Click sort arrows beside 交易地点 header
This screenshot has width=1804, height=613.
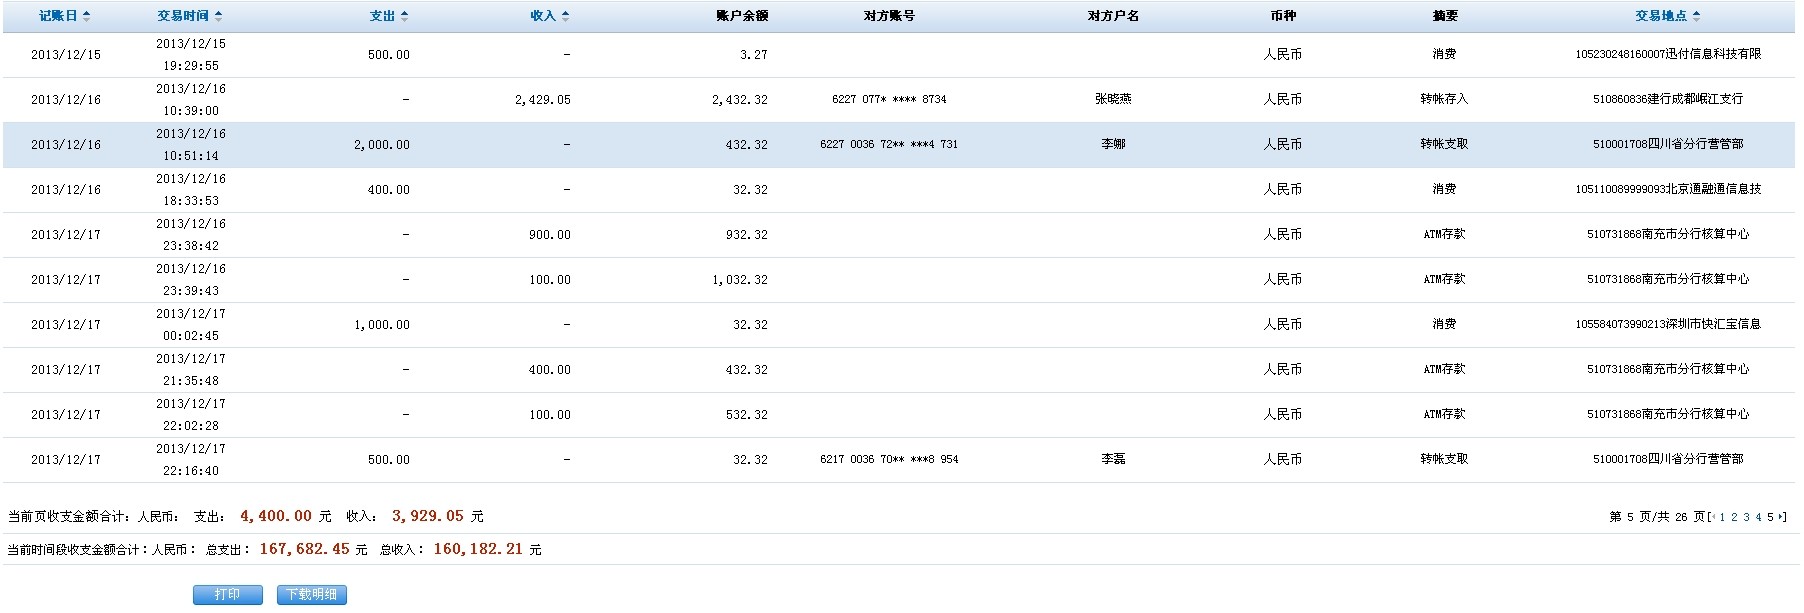pos(1697,16)
